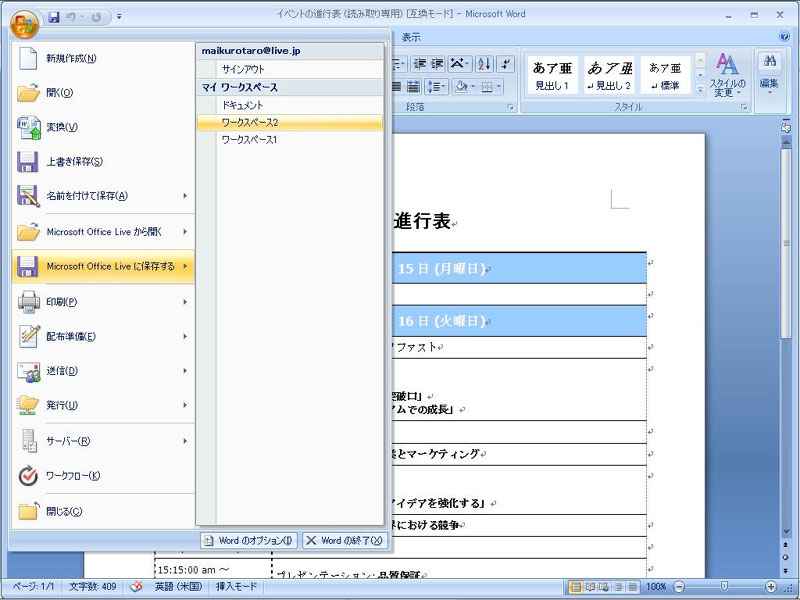
Task: Switch to Full Screen Reading view
Action: [x=590, y=587]
